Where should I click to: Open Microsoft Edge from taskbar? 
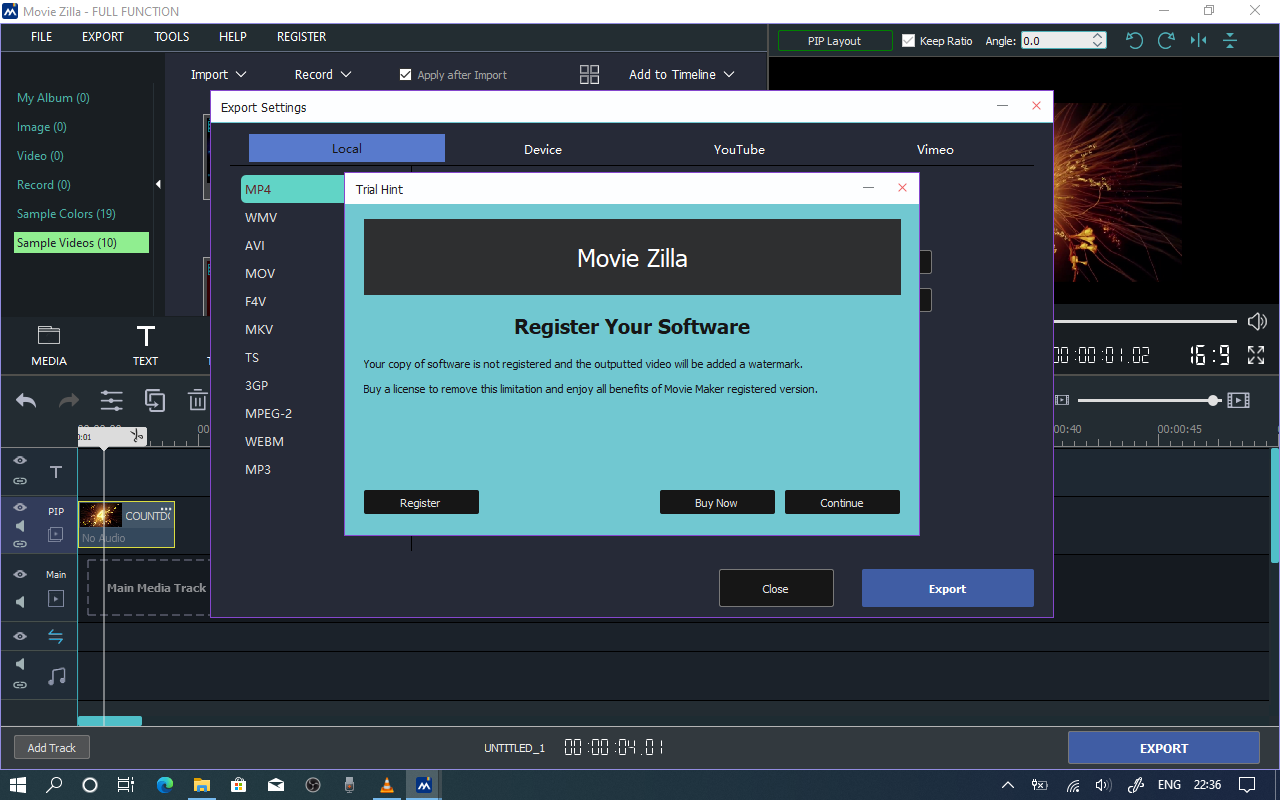(165, 785)
